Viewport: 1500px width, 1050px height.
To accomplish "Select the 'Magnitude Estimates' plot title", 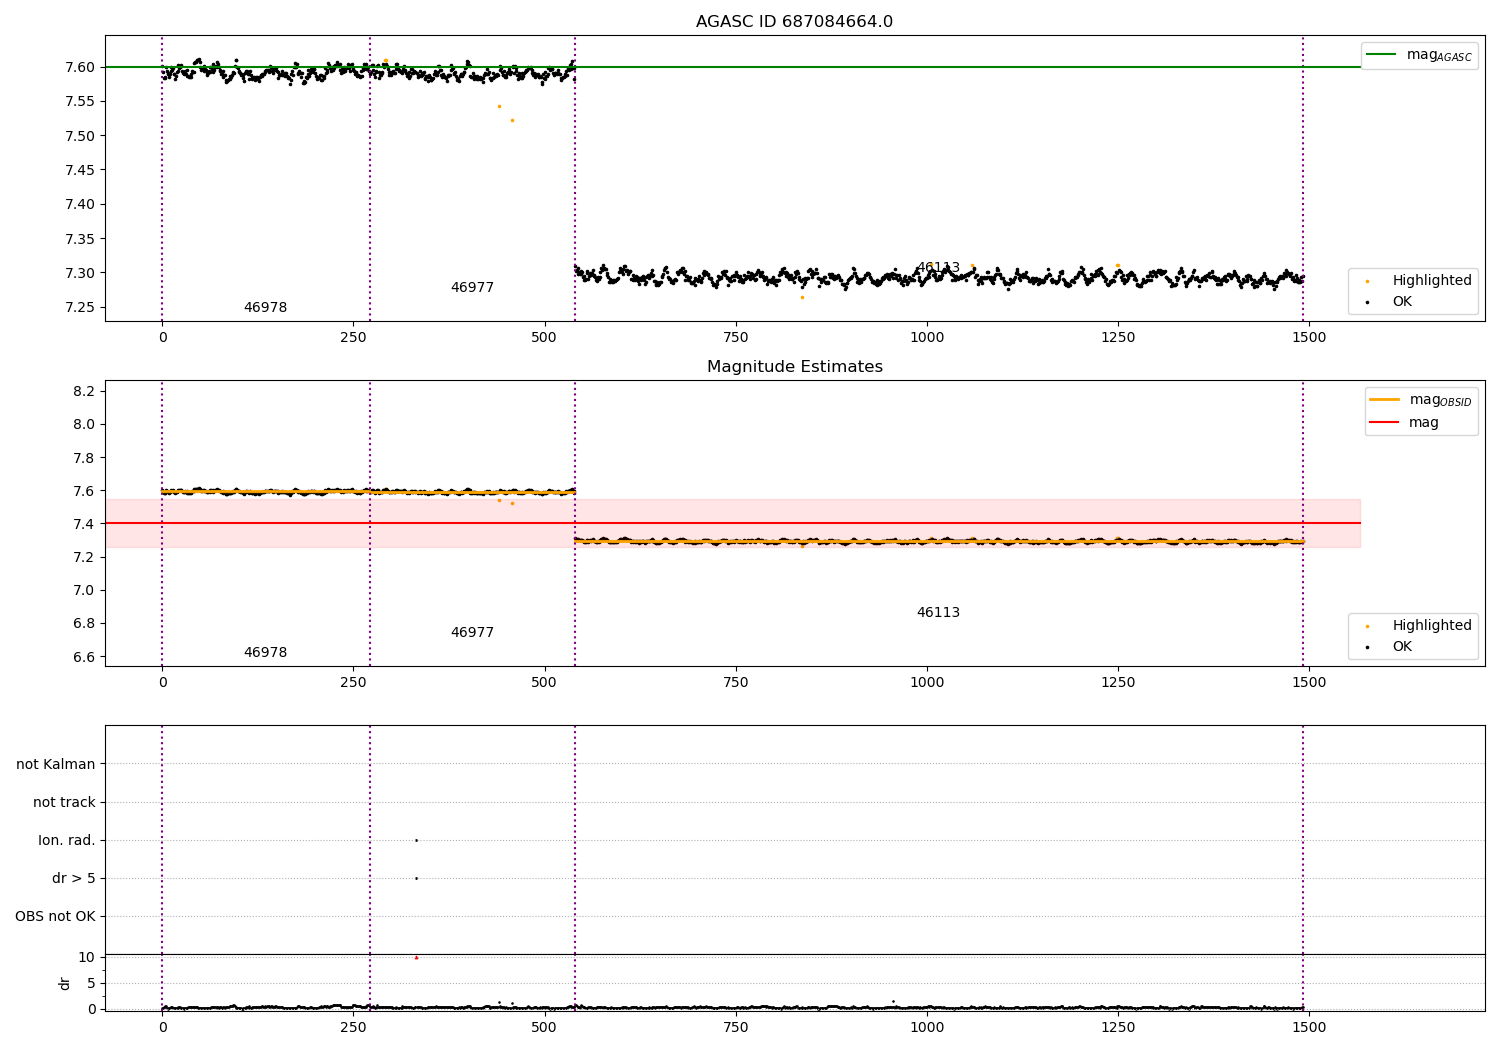I will (794, 367).
